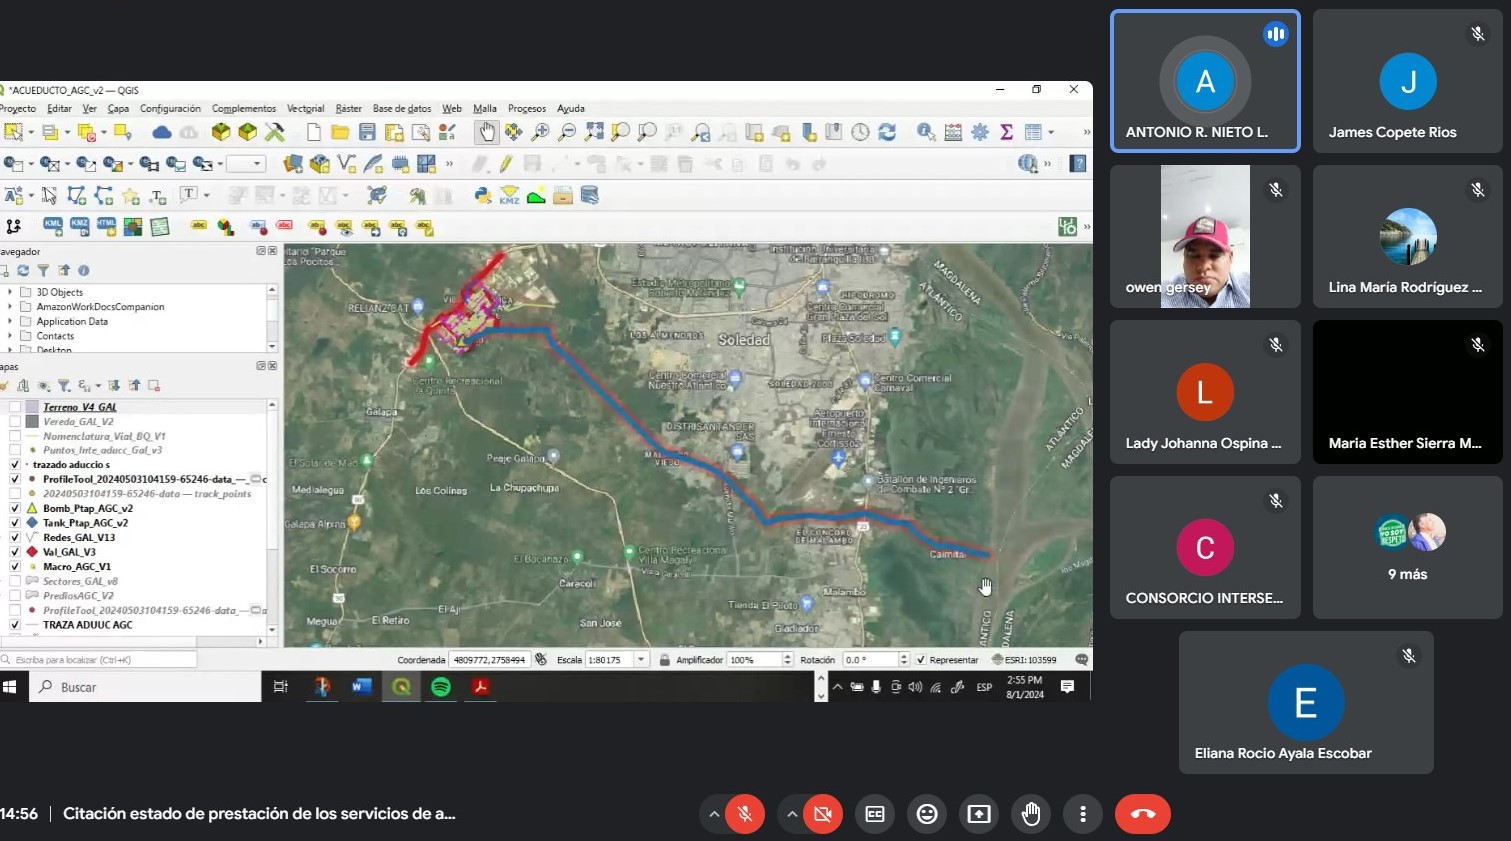This screenshot has width=1511, height=841.
Task: Select the Identify Features tool
Action: (x=926, y=132)
